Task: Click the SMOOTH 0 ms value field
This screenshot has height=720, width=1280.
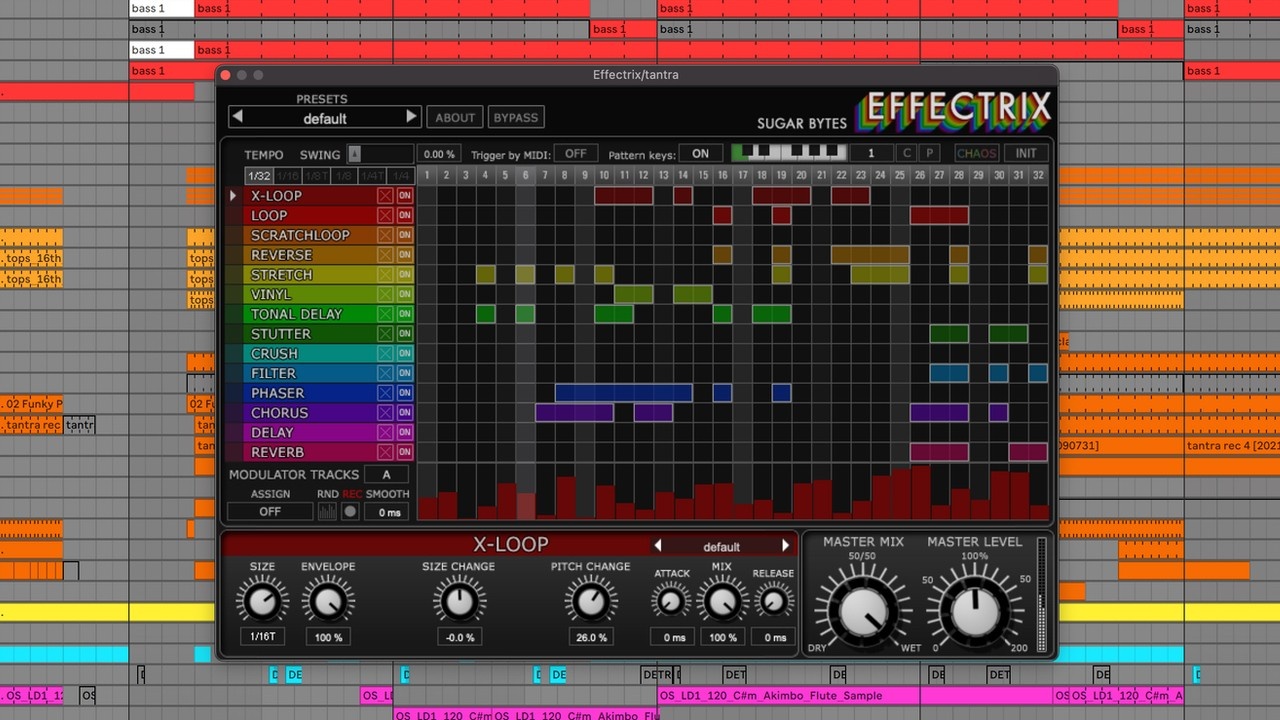Action: click(x=387, y=512)
